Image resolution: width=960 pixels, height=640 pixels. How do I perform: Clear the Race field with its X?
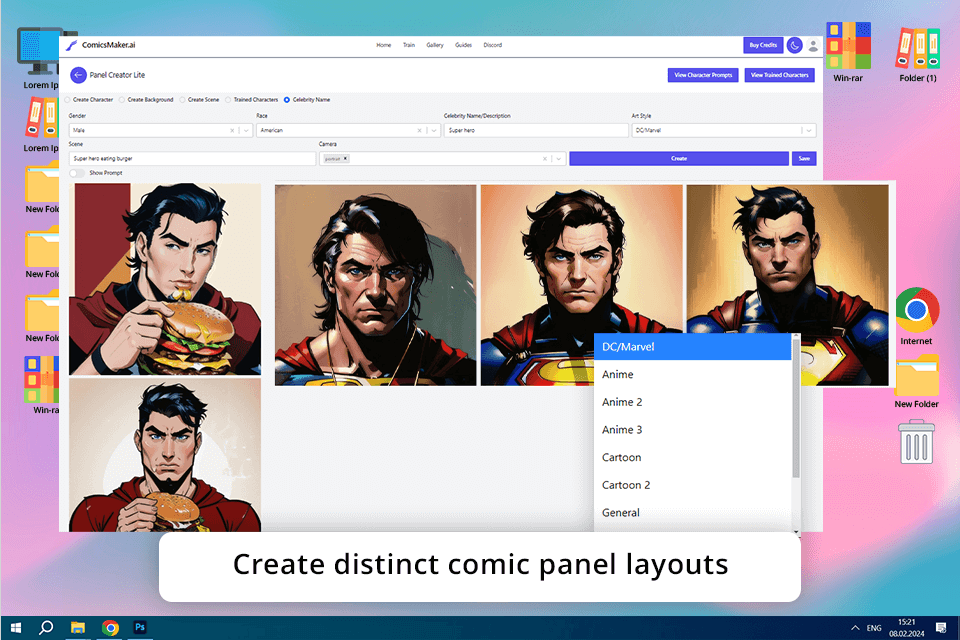[419, 130]
